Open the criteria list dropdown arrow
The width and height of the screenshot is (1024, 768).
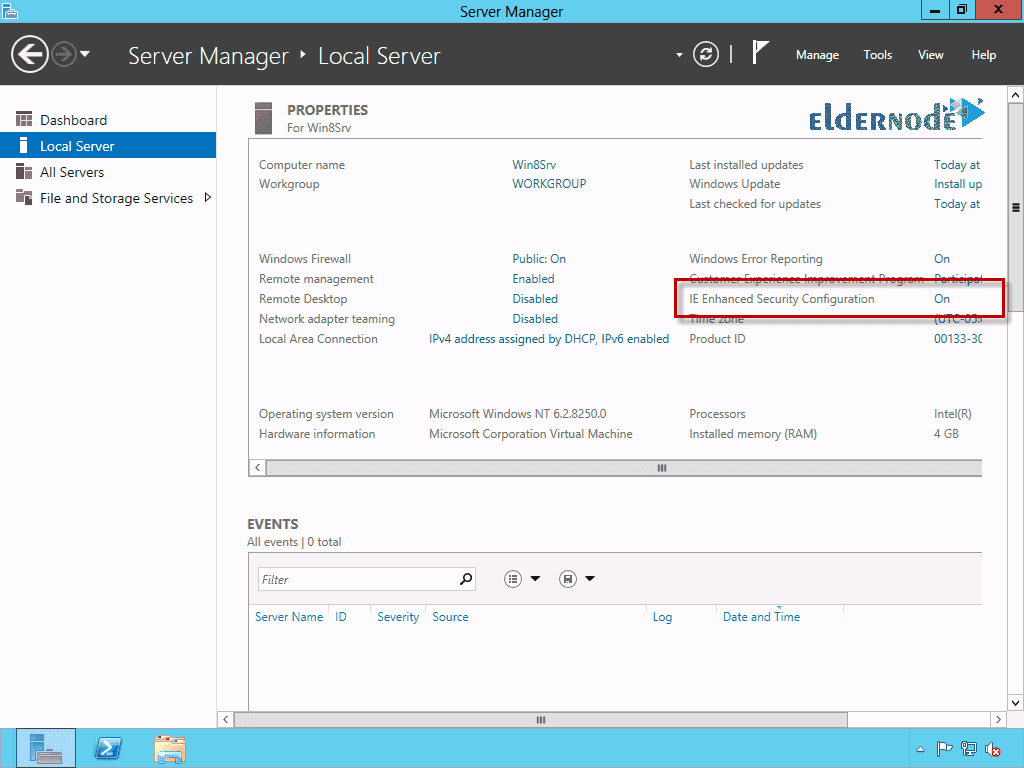(x=536, y=579)
